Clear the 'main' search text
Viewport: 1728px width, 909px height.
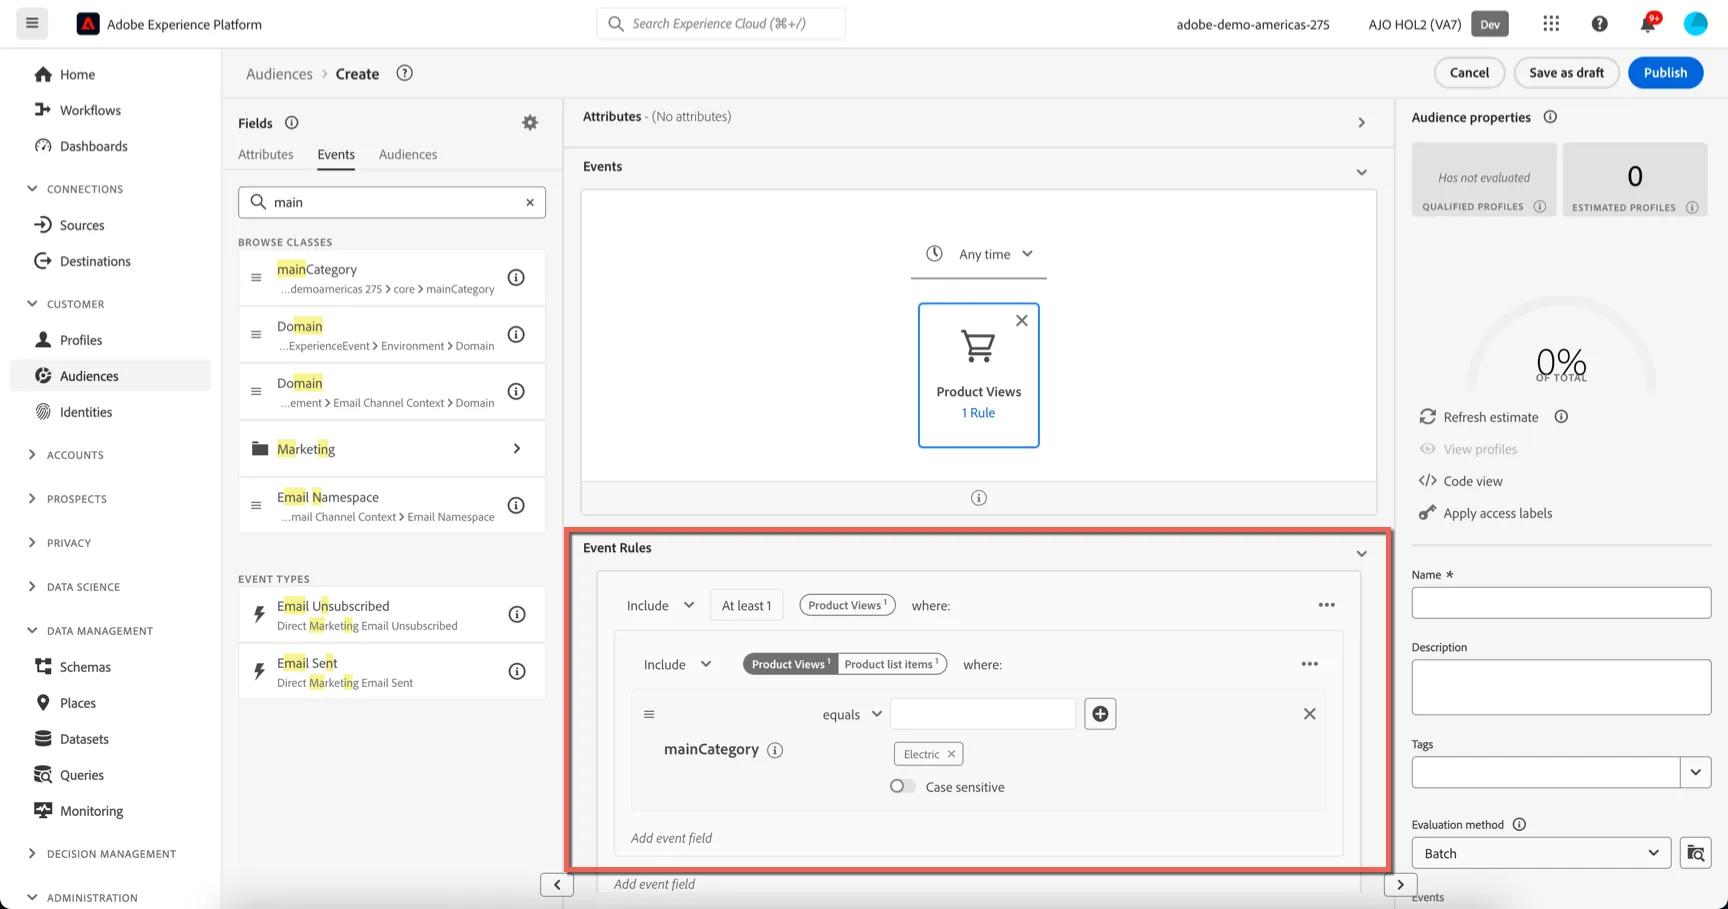coord(530,202)
